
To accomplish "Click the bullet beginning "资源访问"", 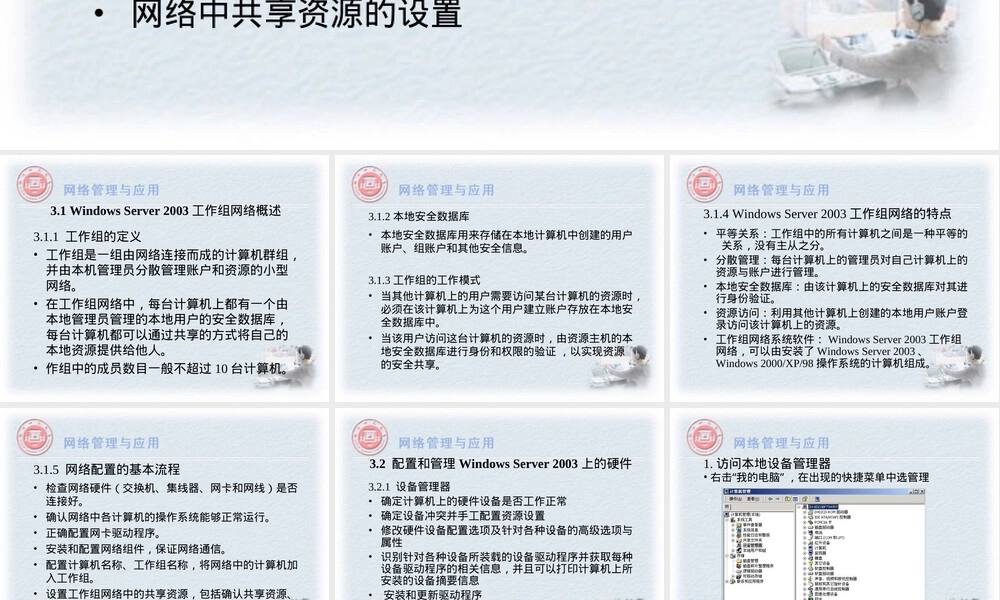I will (841, 319).
